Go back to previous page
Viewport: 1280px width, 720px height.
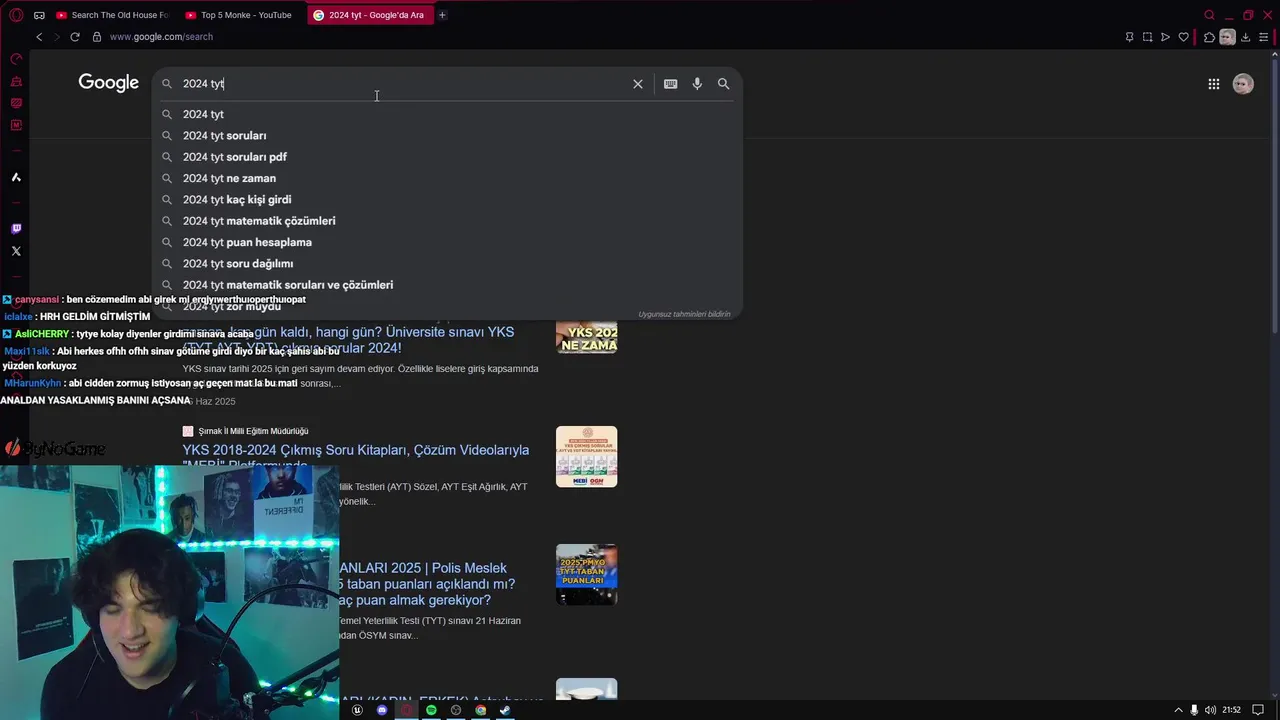[39, 37]
